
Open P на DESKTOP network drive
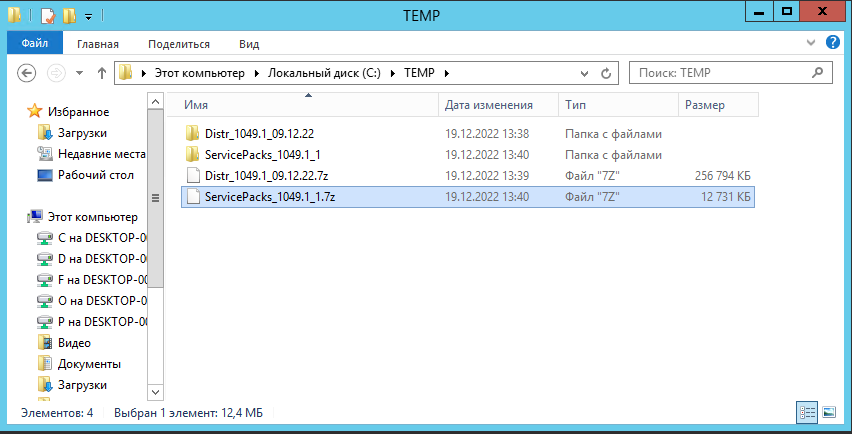tap(102, 322)
